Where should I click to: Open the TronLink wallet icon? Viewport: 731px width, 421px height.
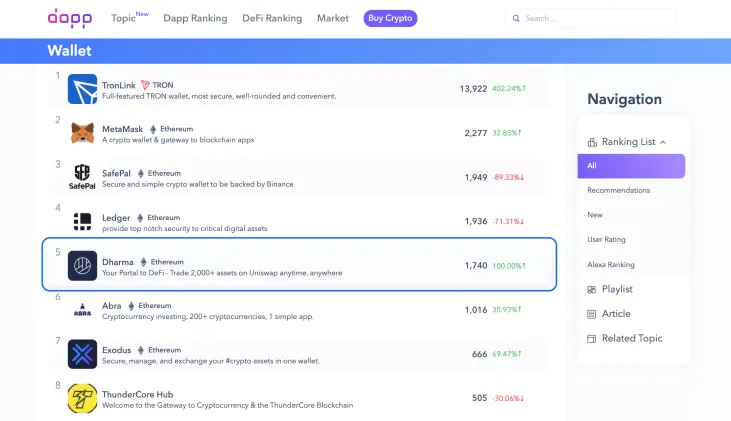(83, 89)
